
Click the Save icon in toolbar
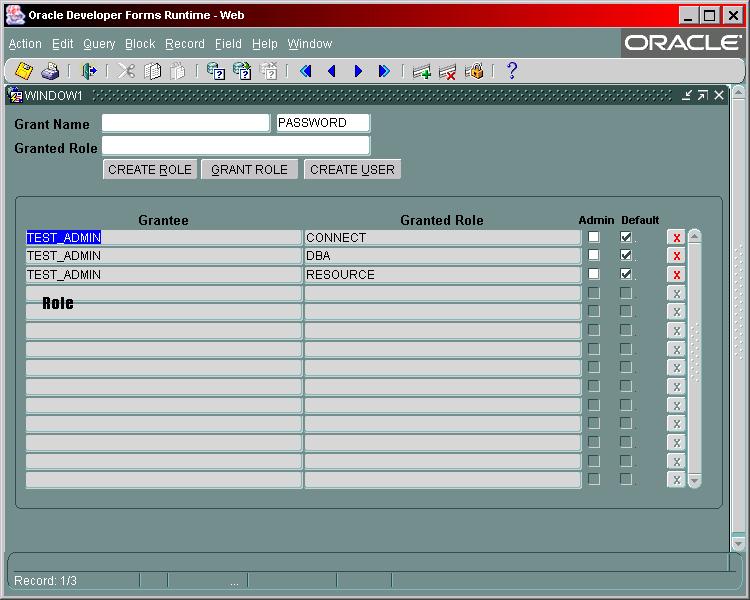(24, 71)
